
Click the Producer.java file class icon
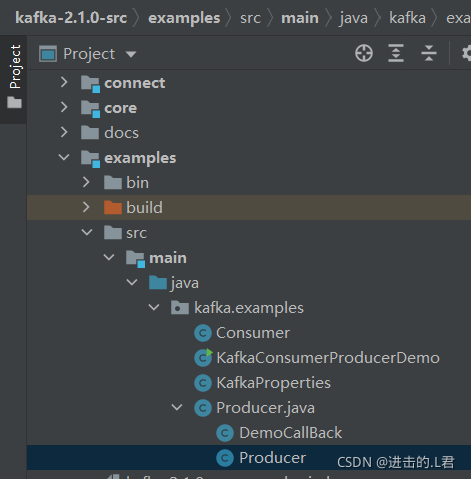click(x=203, y=408)
